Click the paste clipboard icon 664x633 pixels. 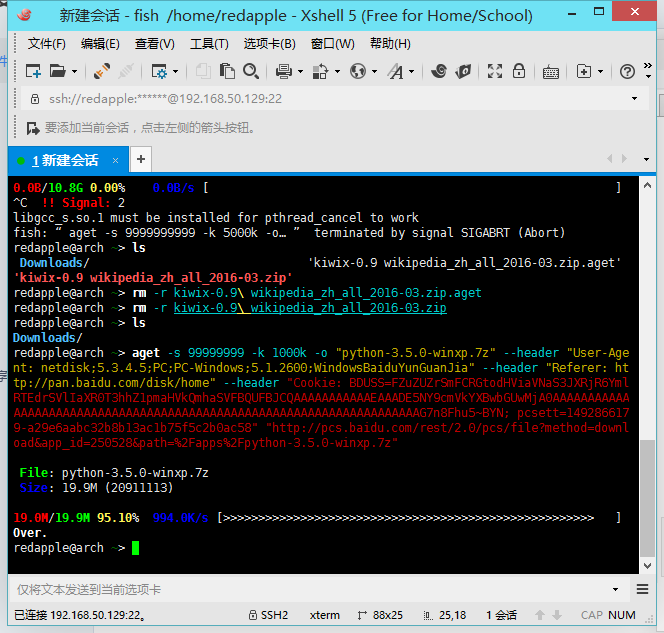(x=227, y=71)
